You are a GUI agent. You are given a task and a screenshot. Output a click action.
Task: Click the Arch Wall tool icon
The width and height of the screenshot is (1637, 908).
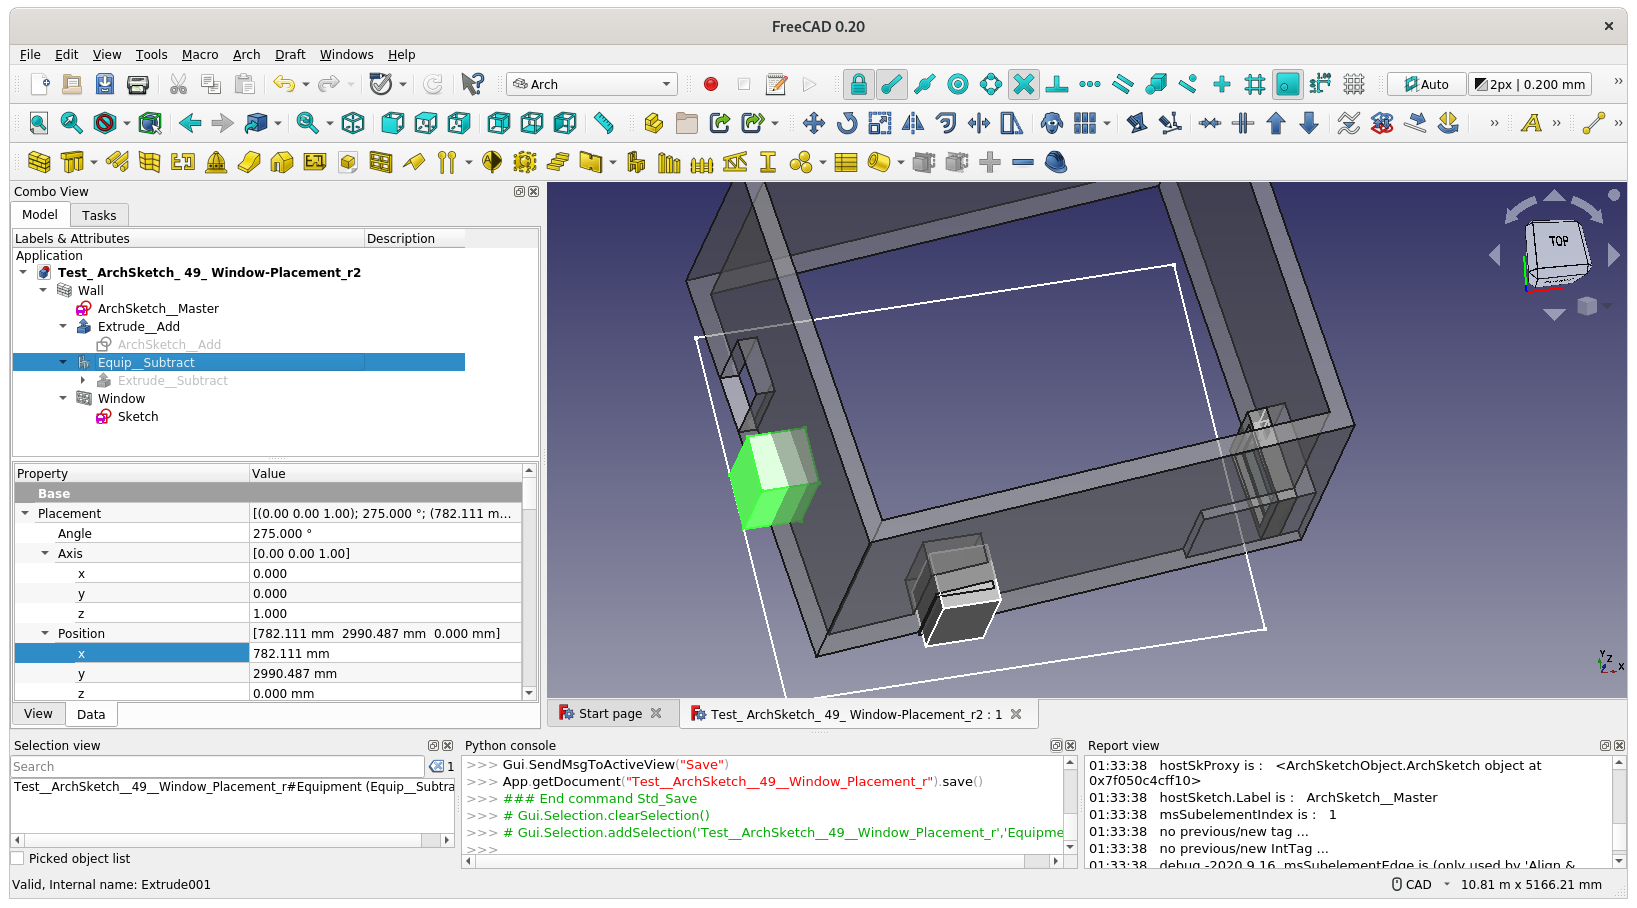(39, 162)
